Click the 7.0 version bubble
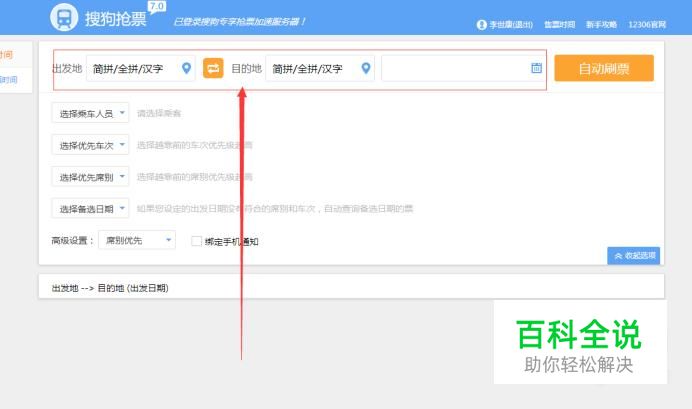Image resolution: width=692 pixels, height=409 pixels. tap(157, 7)
